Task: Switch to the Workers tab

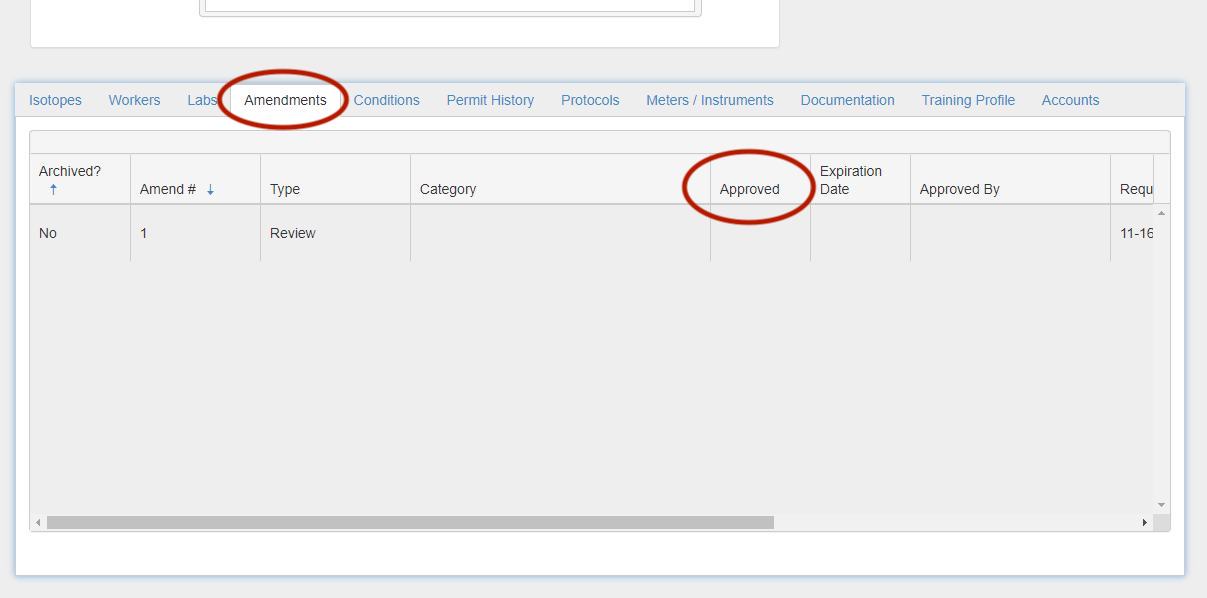Action: (134, 100)
